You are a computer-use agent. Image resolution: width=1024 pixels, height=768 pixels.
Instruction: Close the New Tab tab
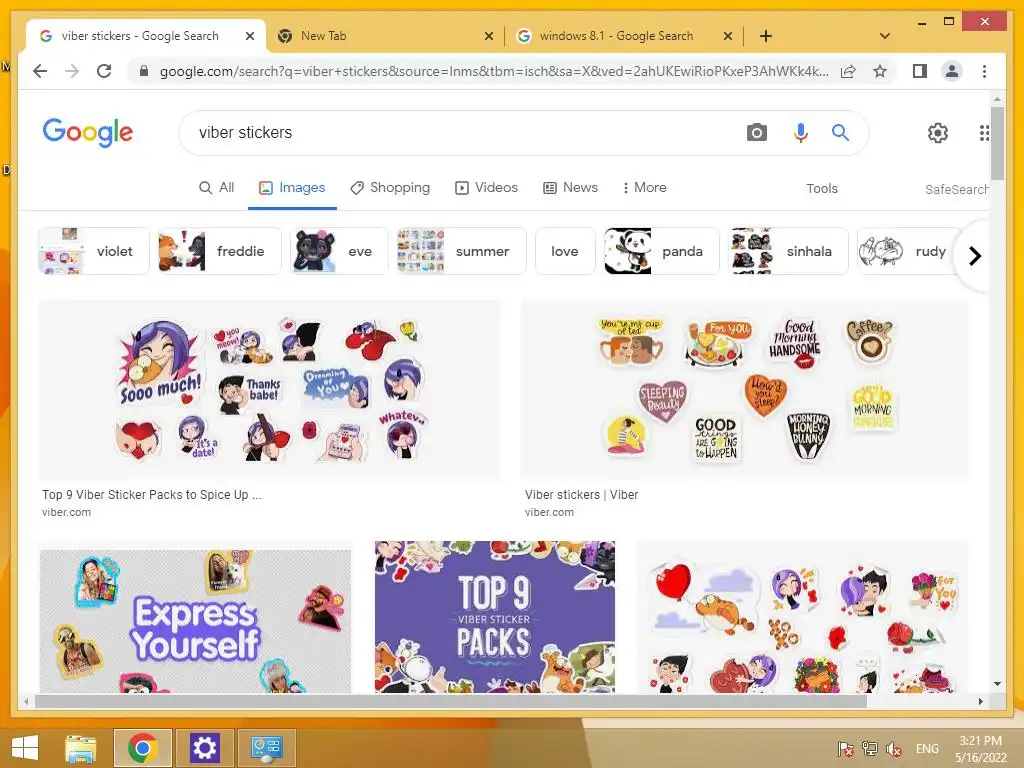(488, 37)
